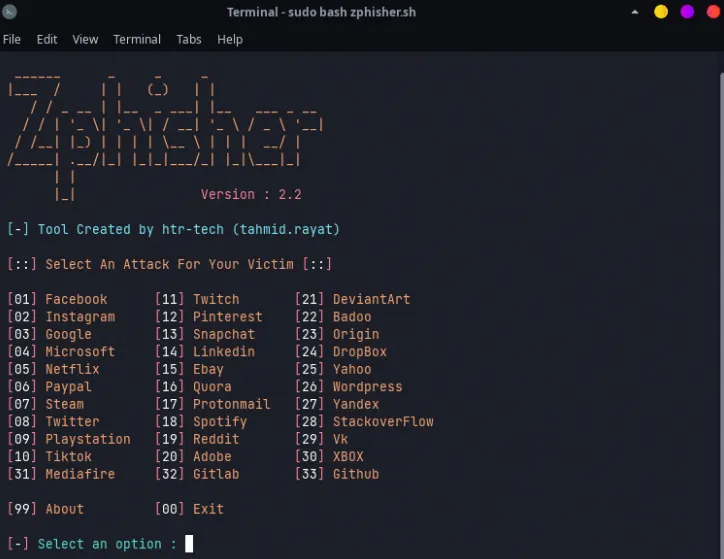Click the '[19] Reddit' entry

pos(197,439)
